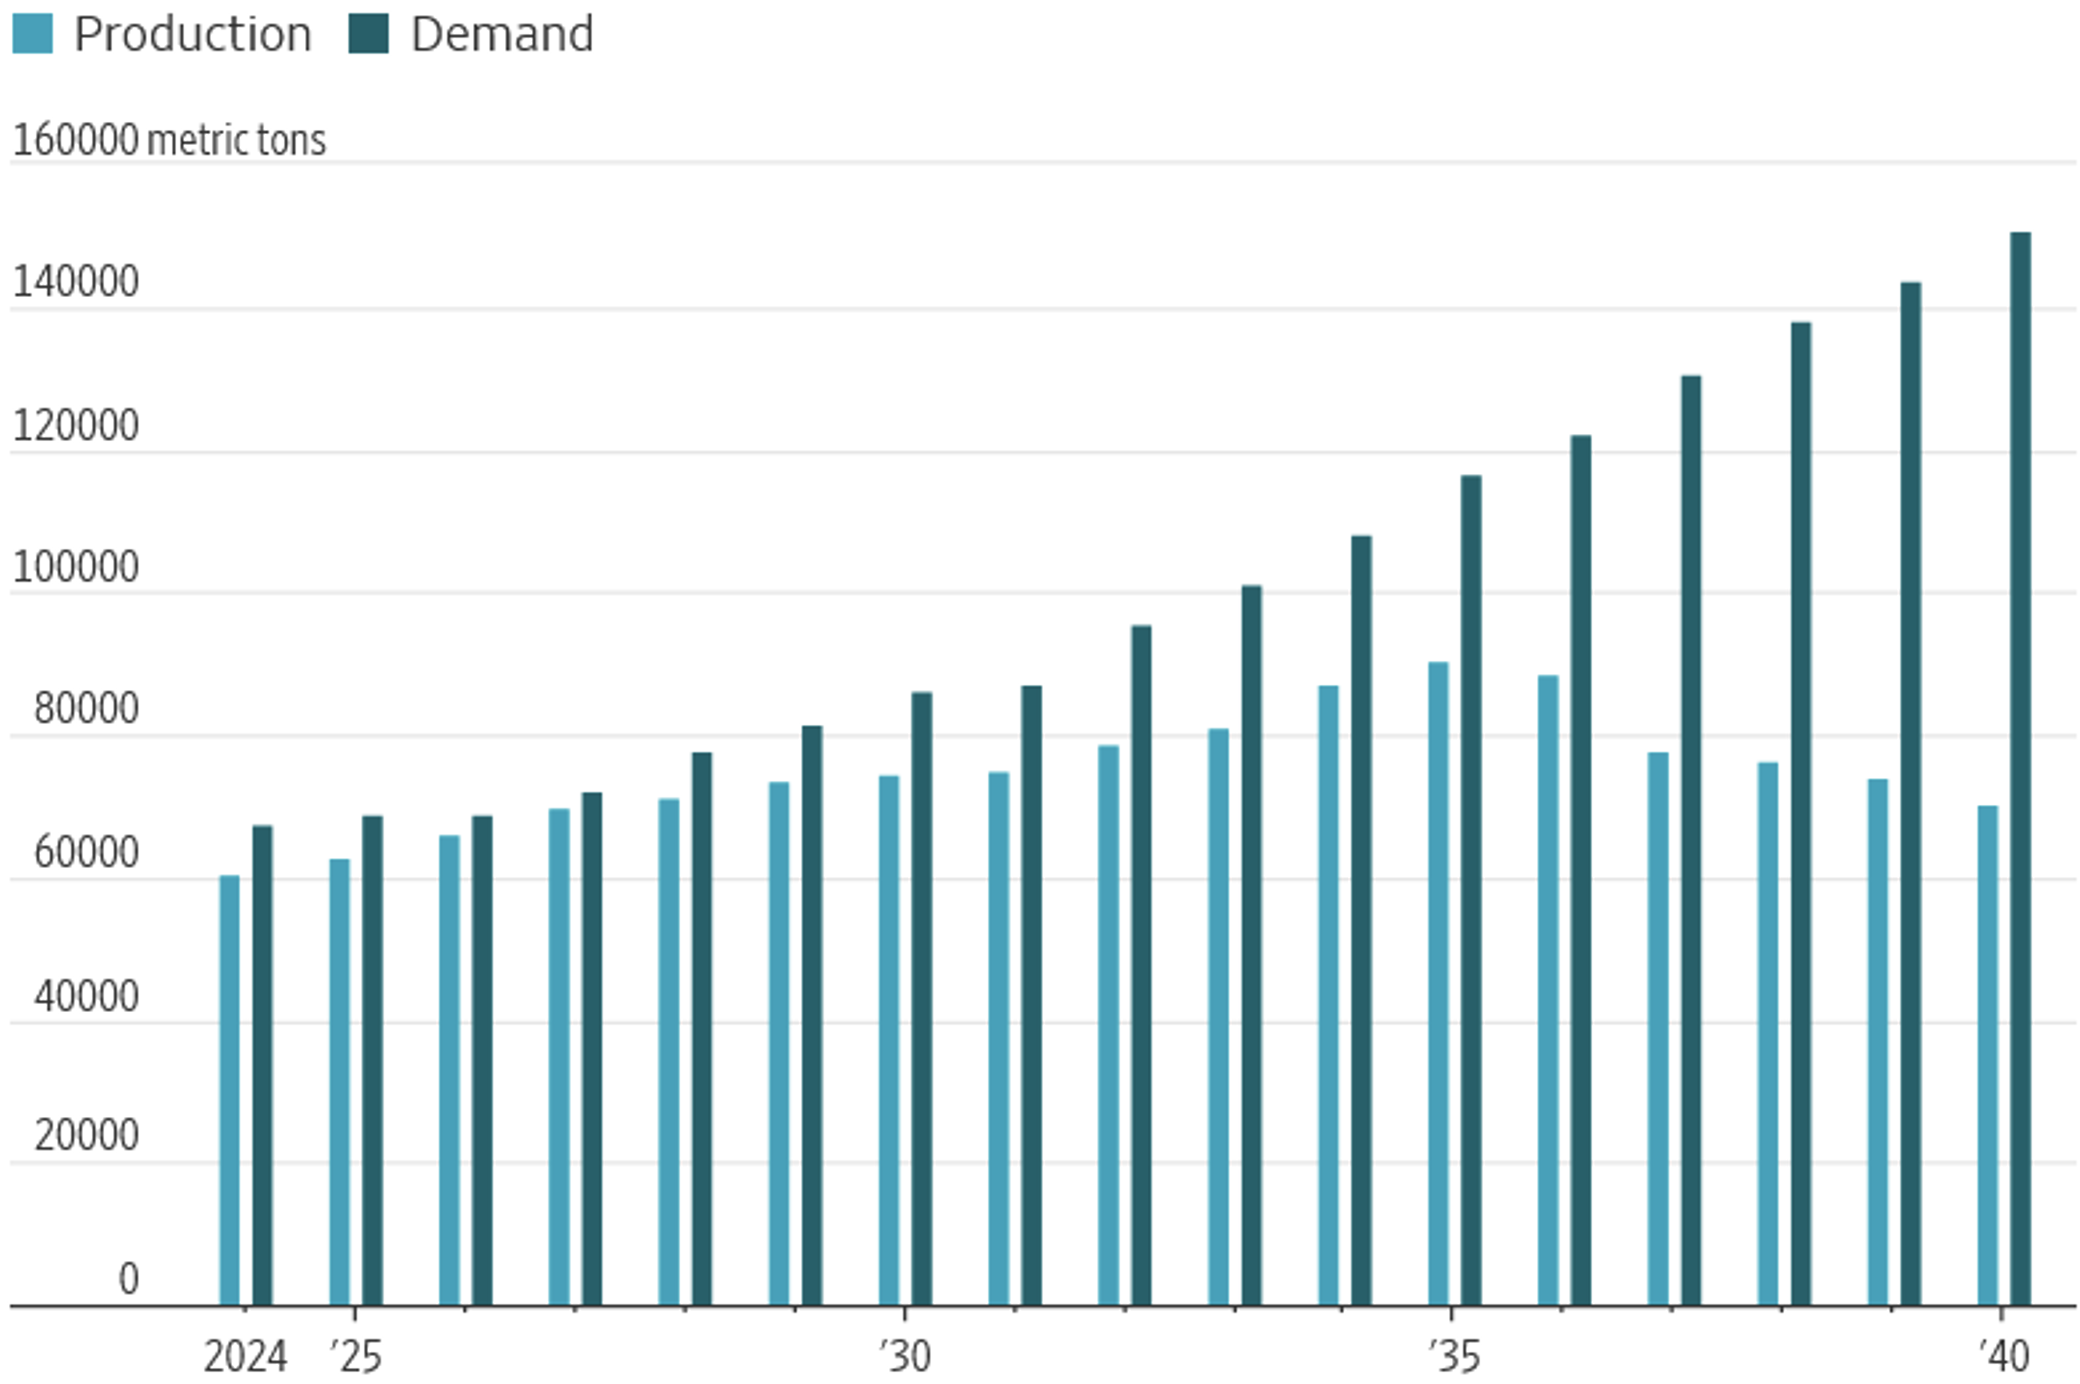
Task: Click the 2024 x-axis label
Action: coord(245,1357)
